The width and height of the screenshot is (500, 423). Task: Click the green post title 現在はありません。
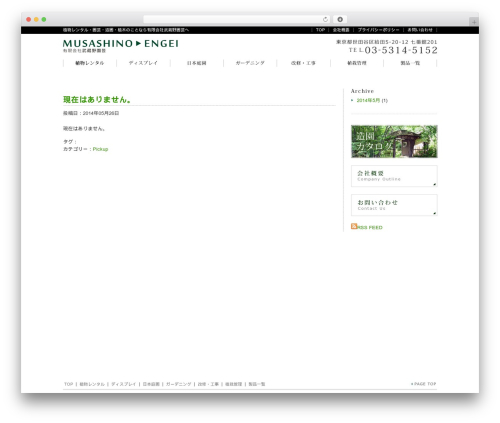[97, 99]
